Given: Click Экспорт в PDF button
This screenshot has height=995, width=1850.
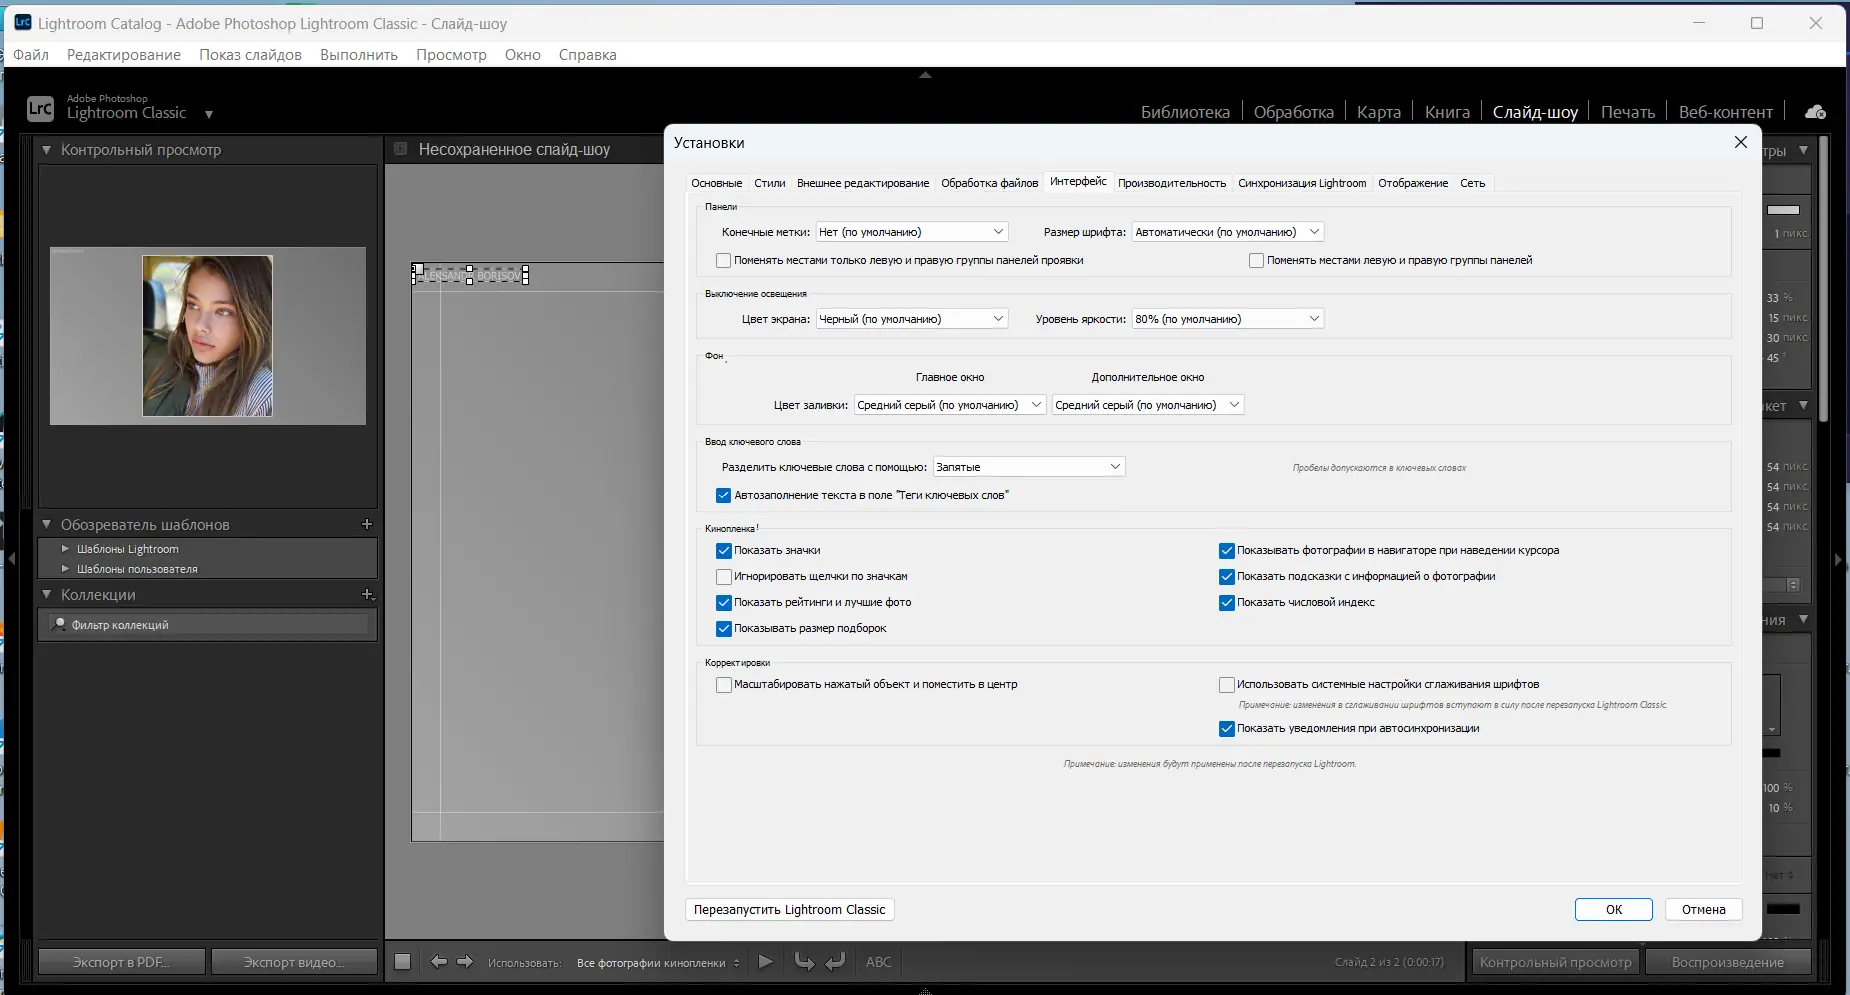Looking at the screenshot, I should [121, 962].
